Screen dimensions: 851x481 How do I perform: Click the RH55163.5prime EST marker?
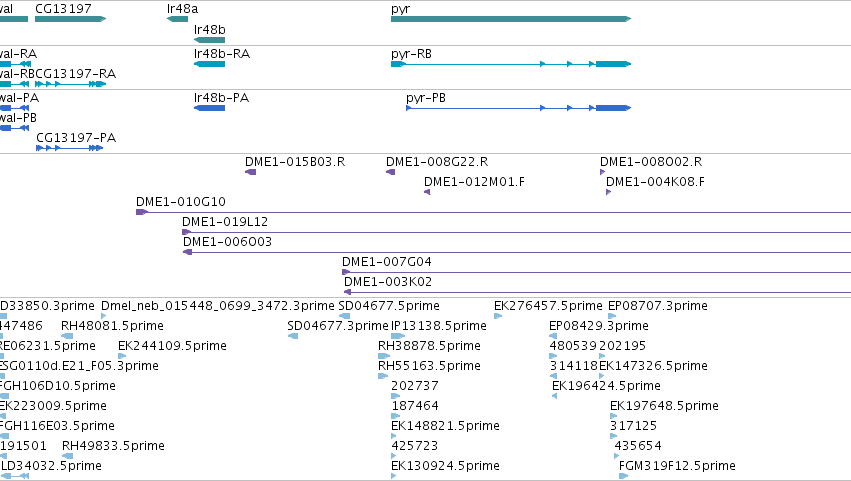point(383,376)
